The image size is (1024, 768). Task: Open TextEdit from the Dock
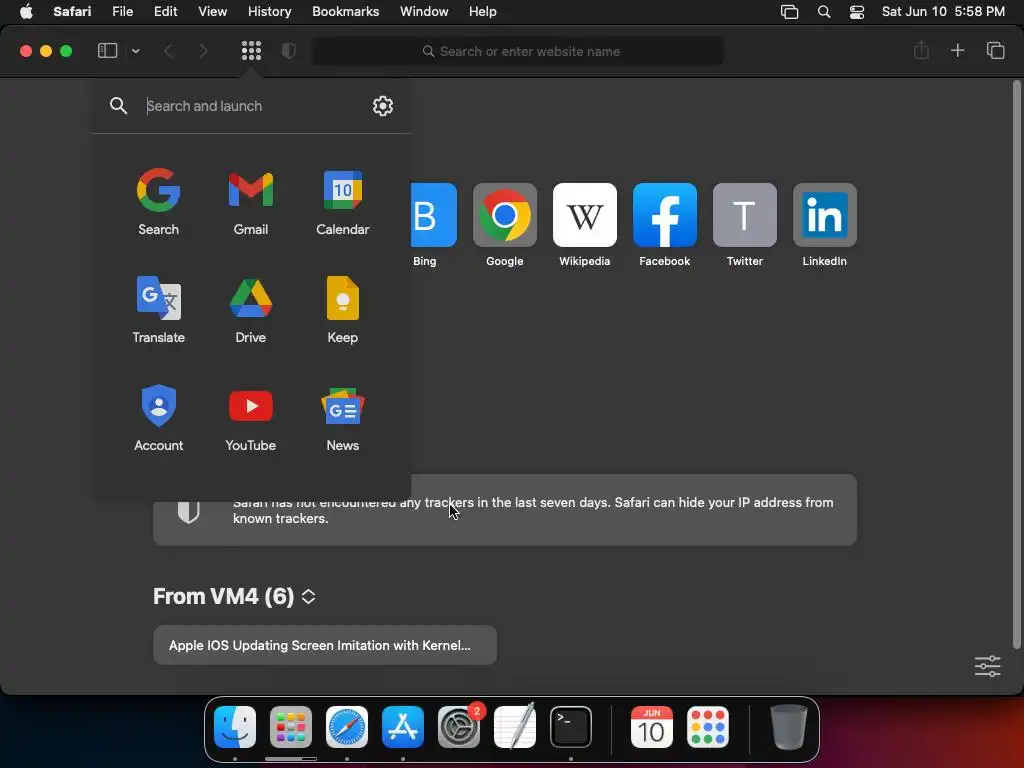click(515, 727)
